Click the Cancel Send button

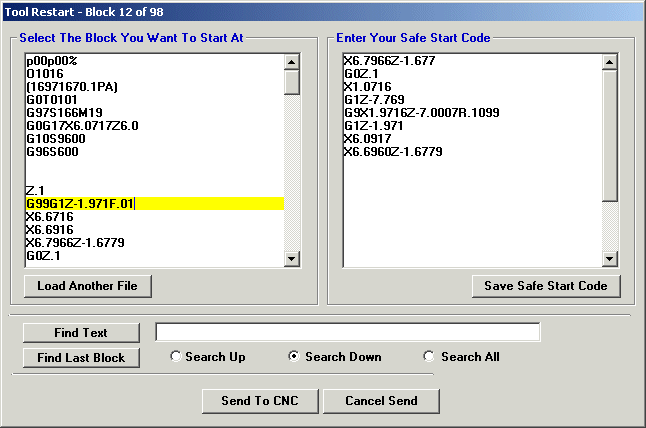pos(381,401)
